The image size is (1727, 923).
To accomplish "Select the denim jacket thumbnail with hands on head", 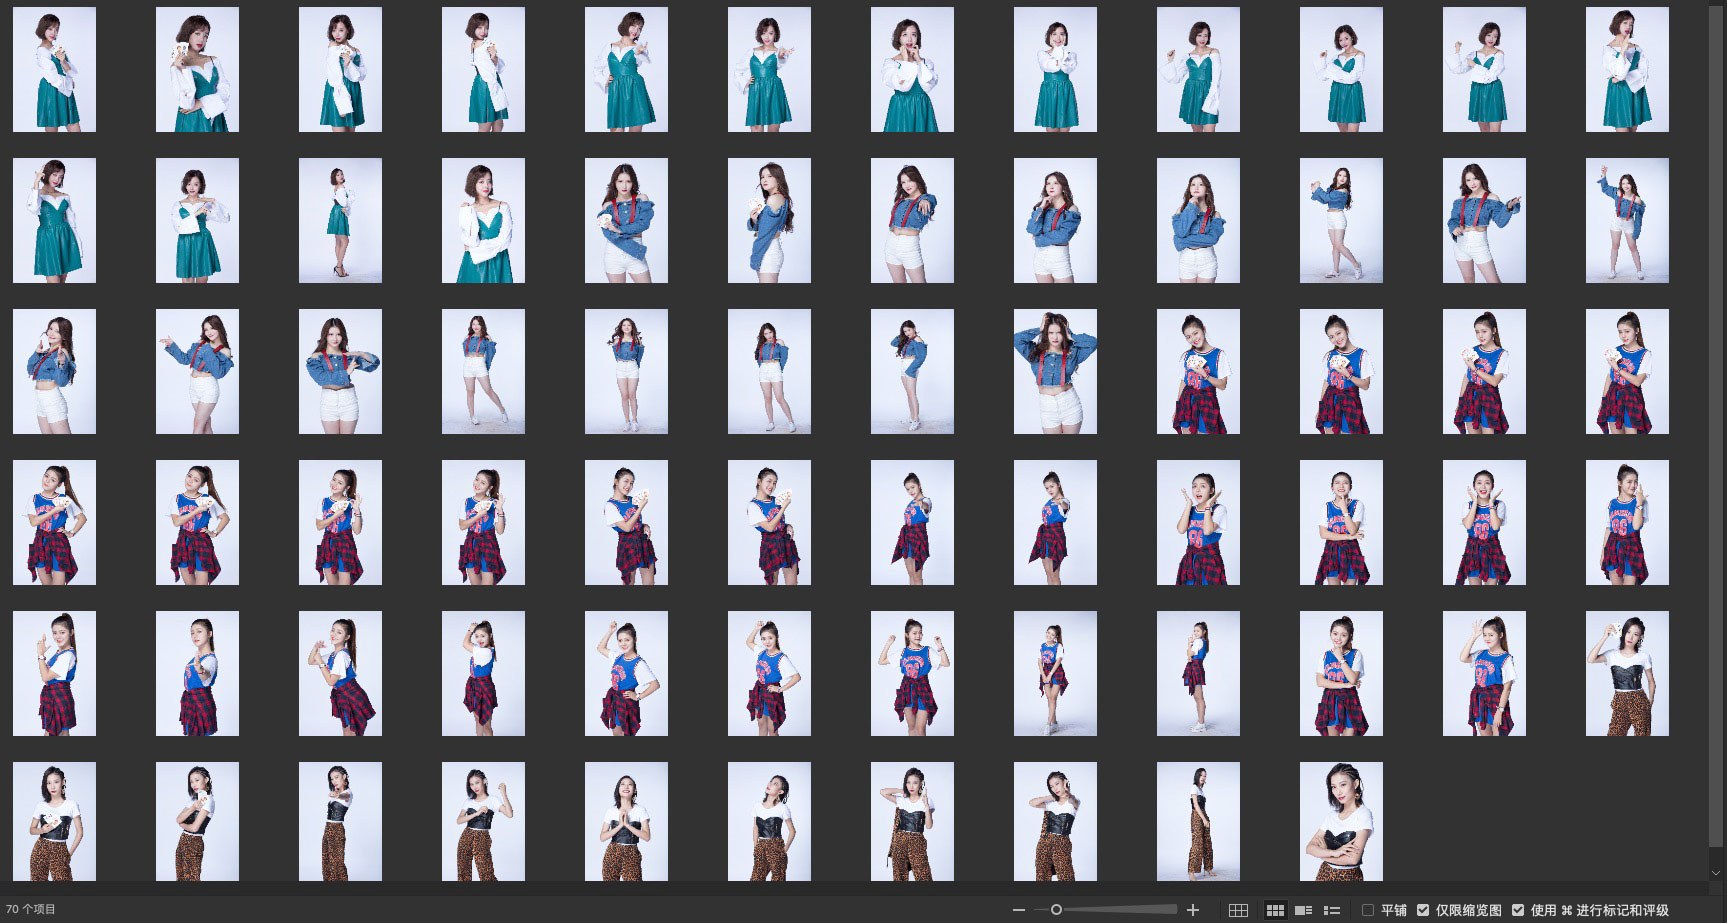I will 1055,371.
